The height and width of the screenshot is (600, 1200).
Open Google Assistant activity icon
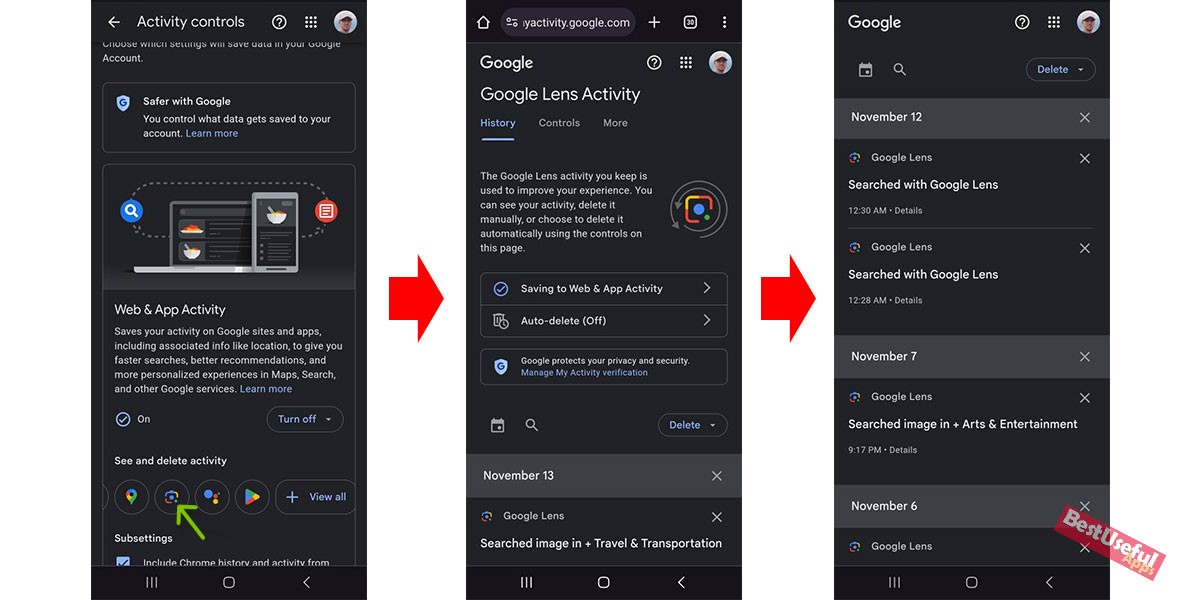pos(212,497)
